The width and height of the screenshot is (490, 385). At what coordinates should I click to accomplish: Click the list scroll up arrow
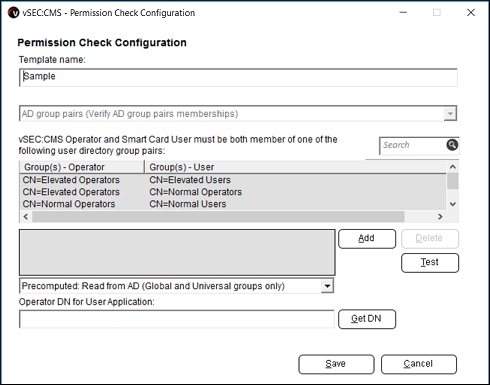pyautogui.click(x=453, y=167)
